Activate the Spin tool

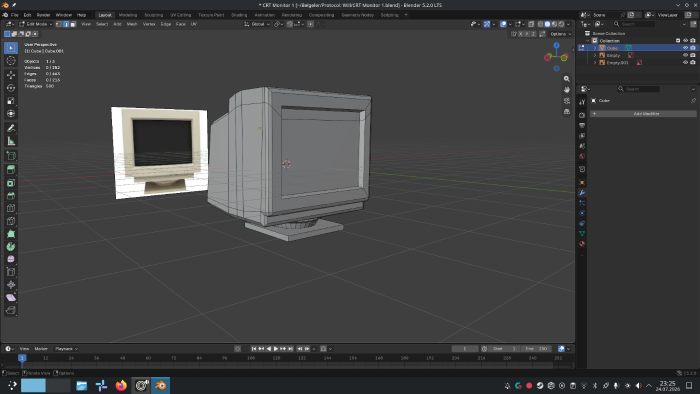[11, 247]
